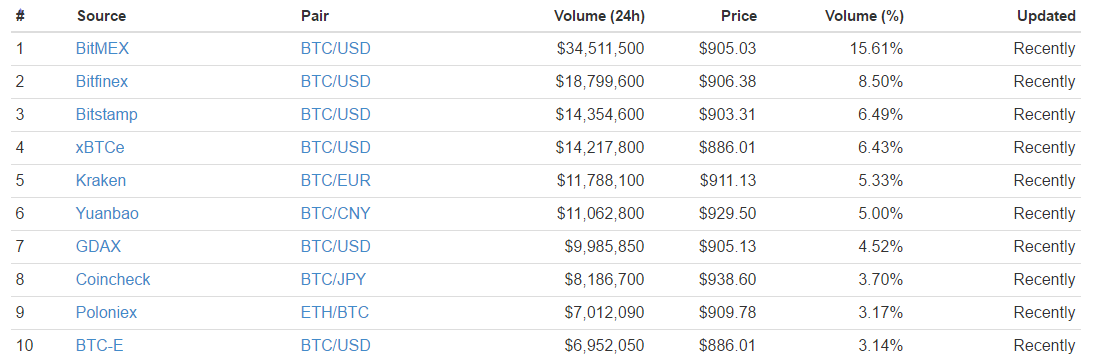Sort by the Updated column header
Viewport: 1101px width, 361px height.
tap(1046, 15)
